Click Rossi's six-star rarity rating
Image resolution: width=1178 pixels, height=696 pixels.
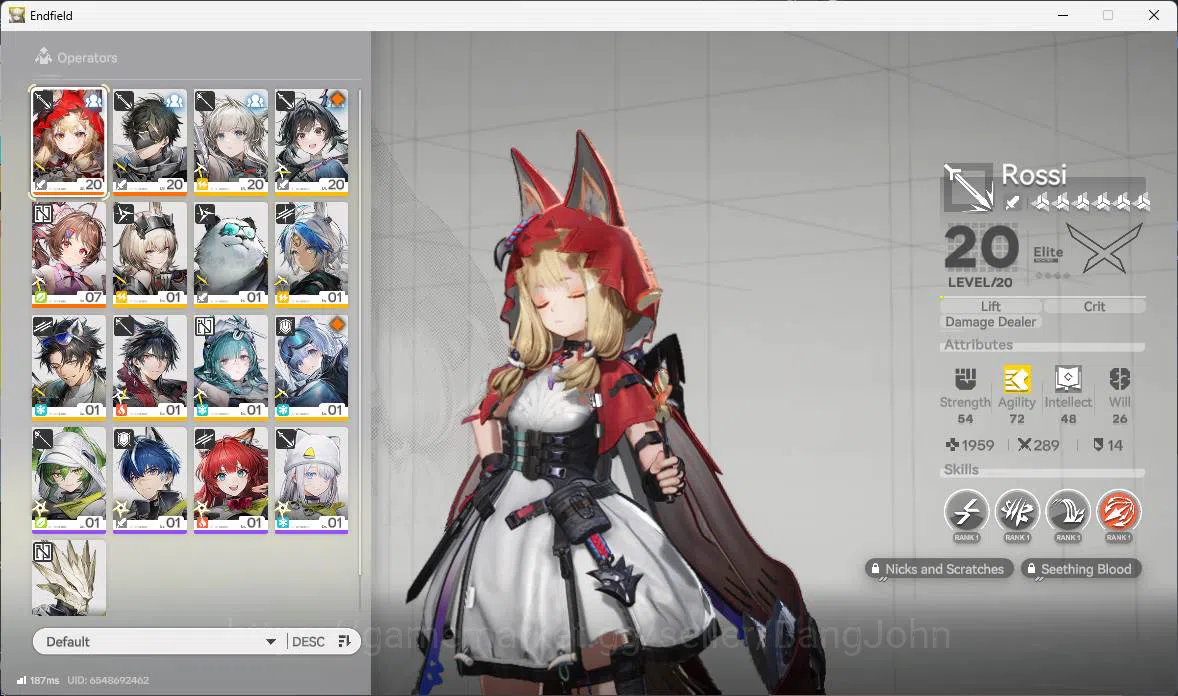click(1090, 201)
